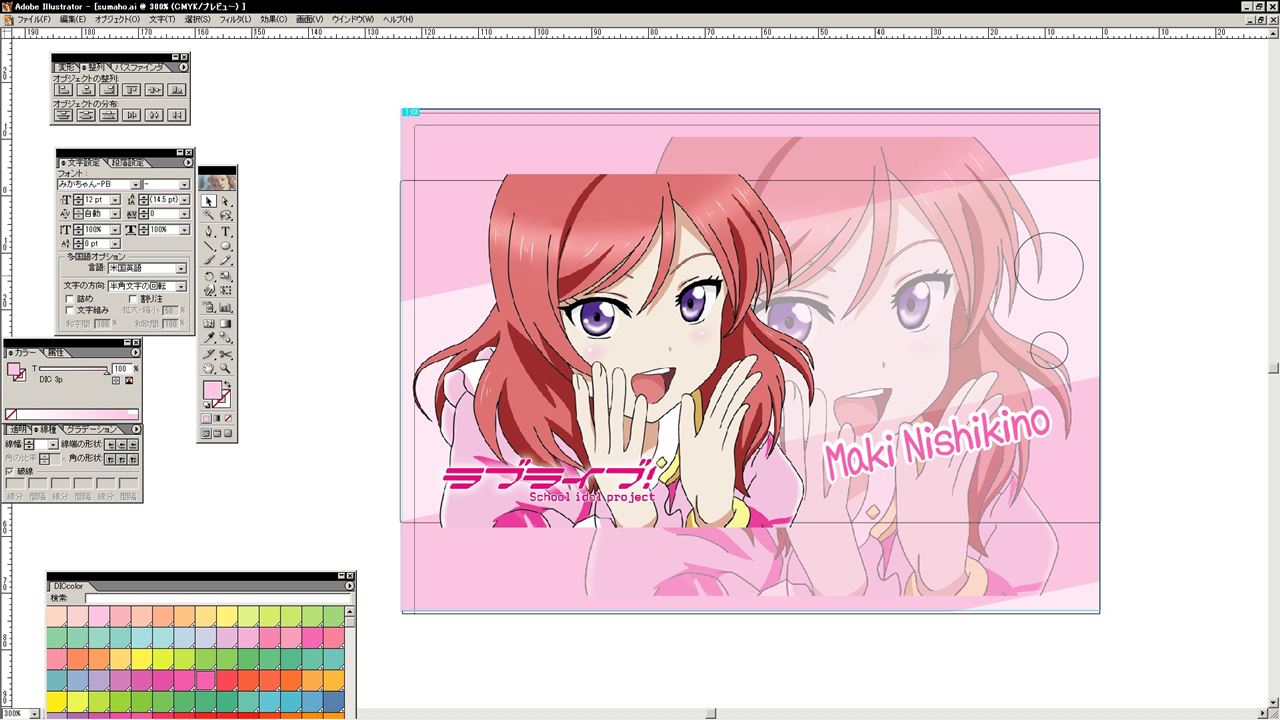
Task: Select the Column Graph tool
Action: pos(226,307)
